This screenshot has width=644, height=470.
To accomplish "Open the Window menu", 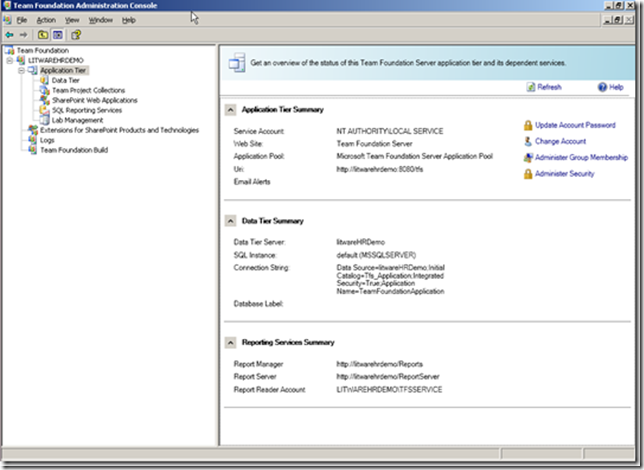I will pyautogui.click(x=100, y=20).
